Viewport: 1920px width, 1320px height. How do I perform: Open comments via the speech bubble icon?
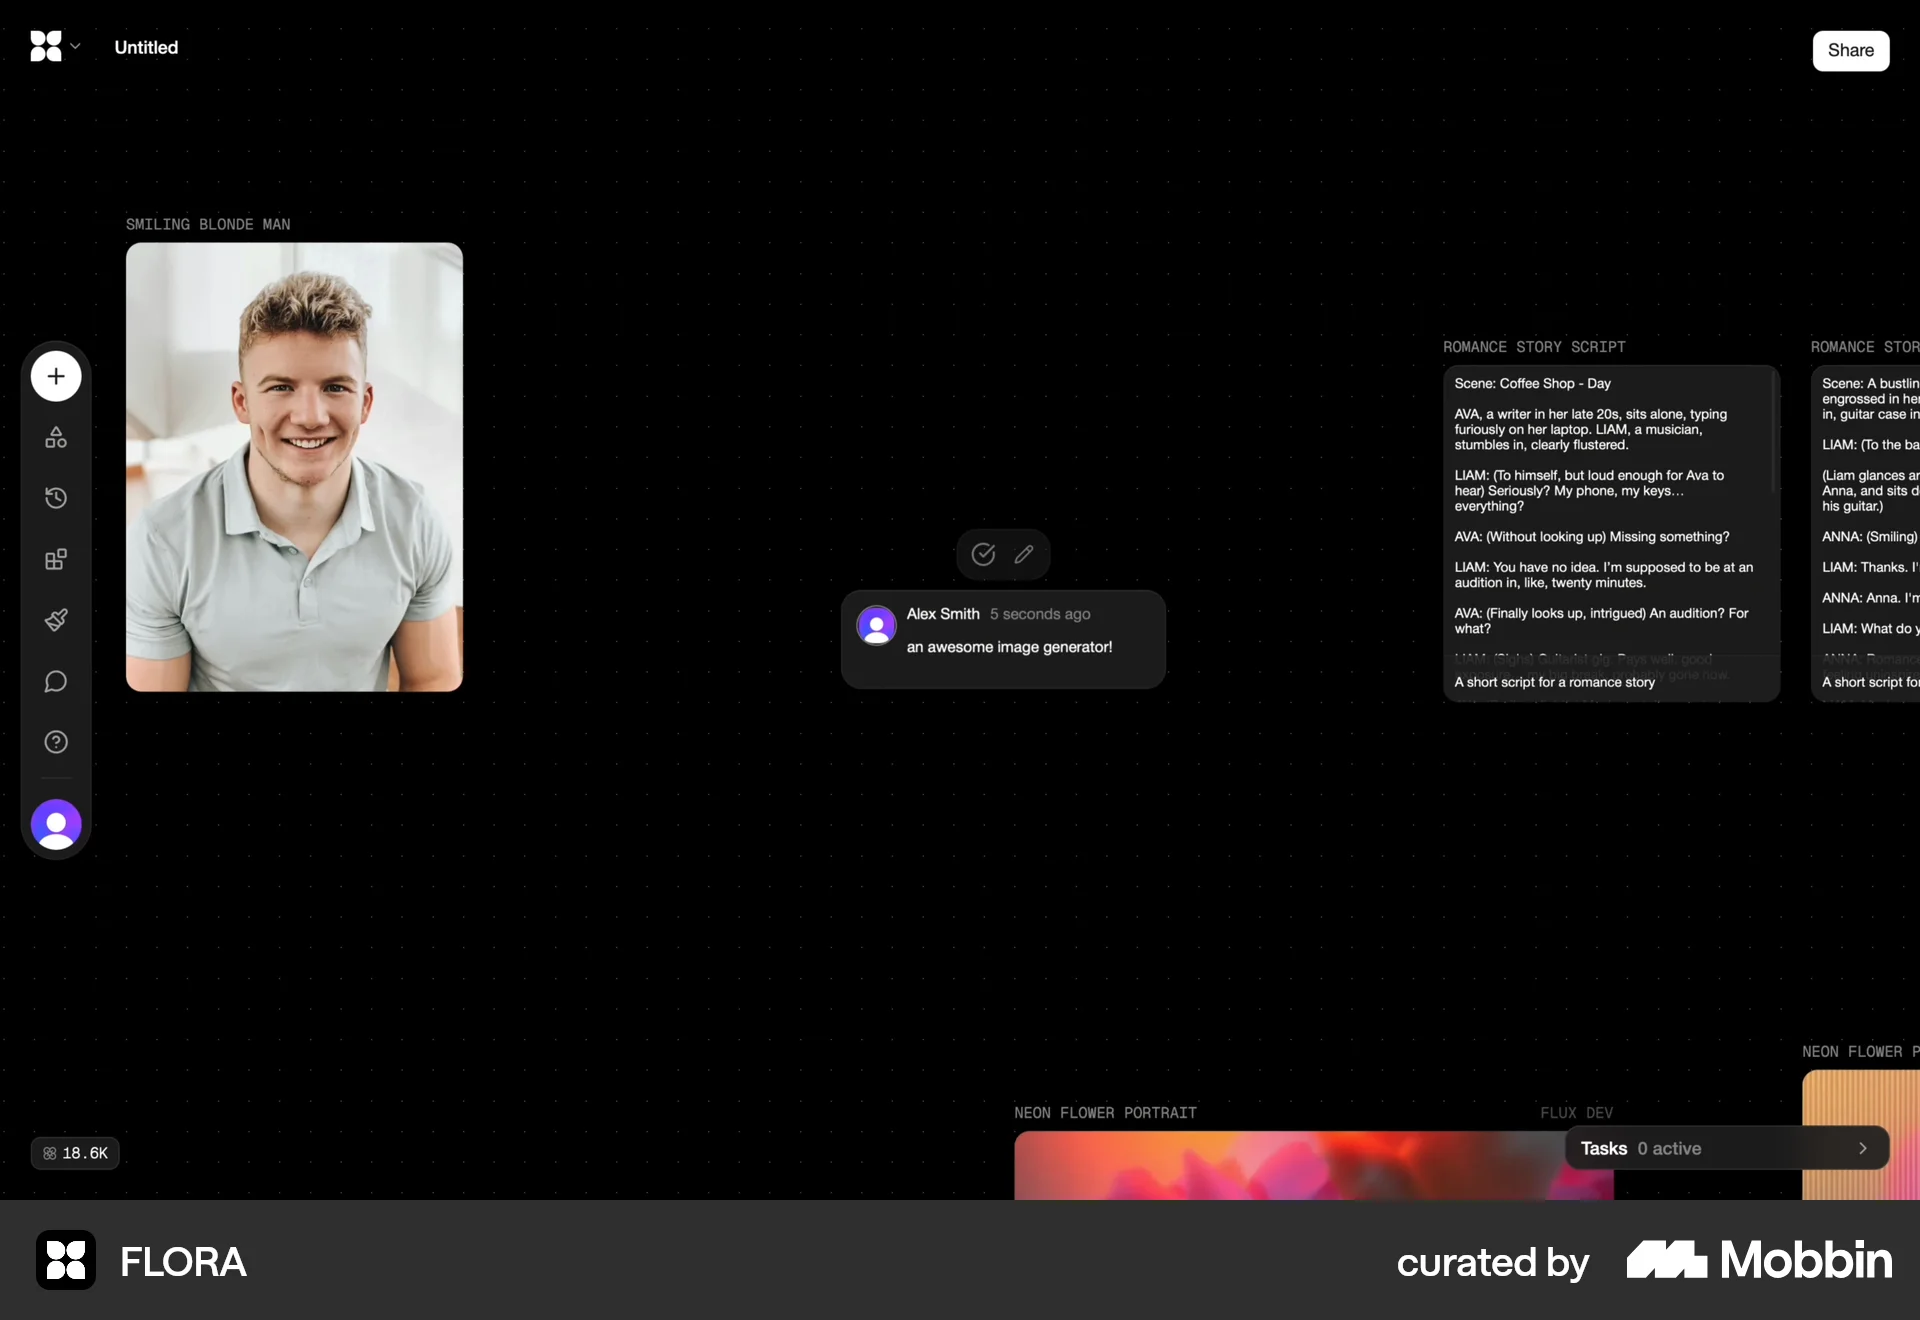(x=56, y=682)
